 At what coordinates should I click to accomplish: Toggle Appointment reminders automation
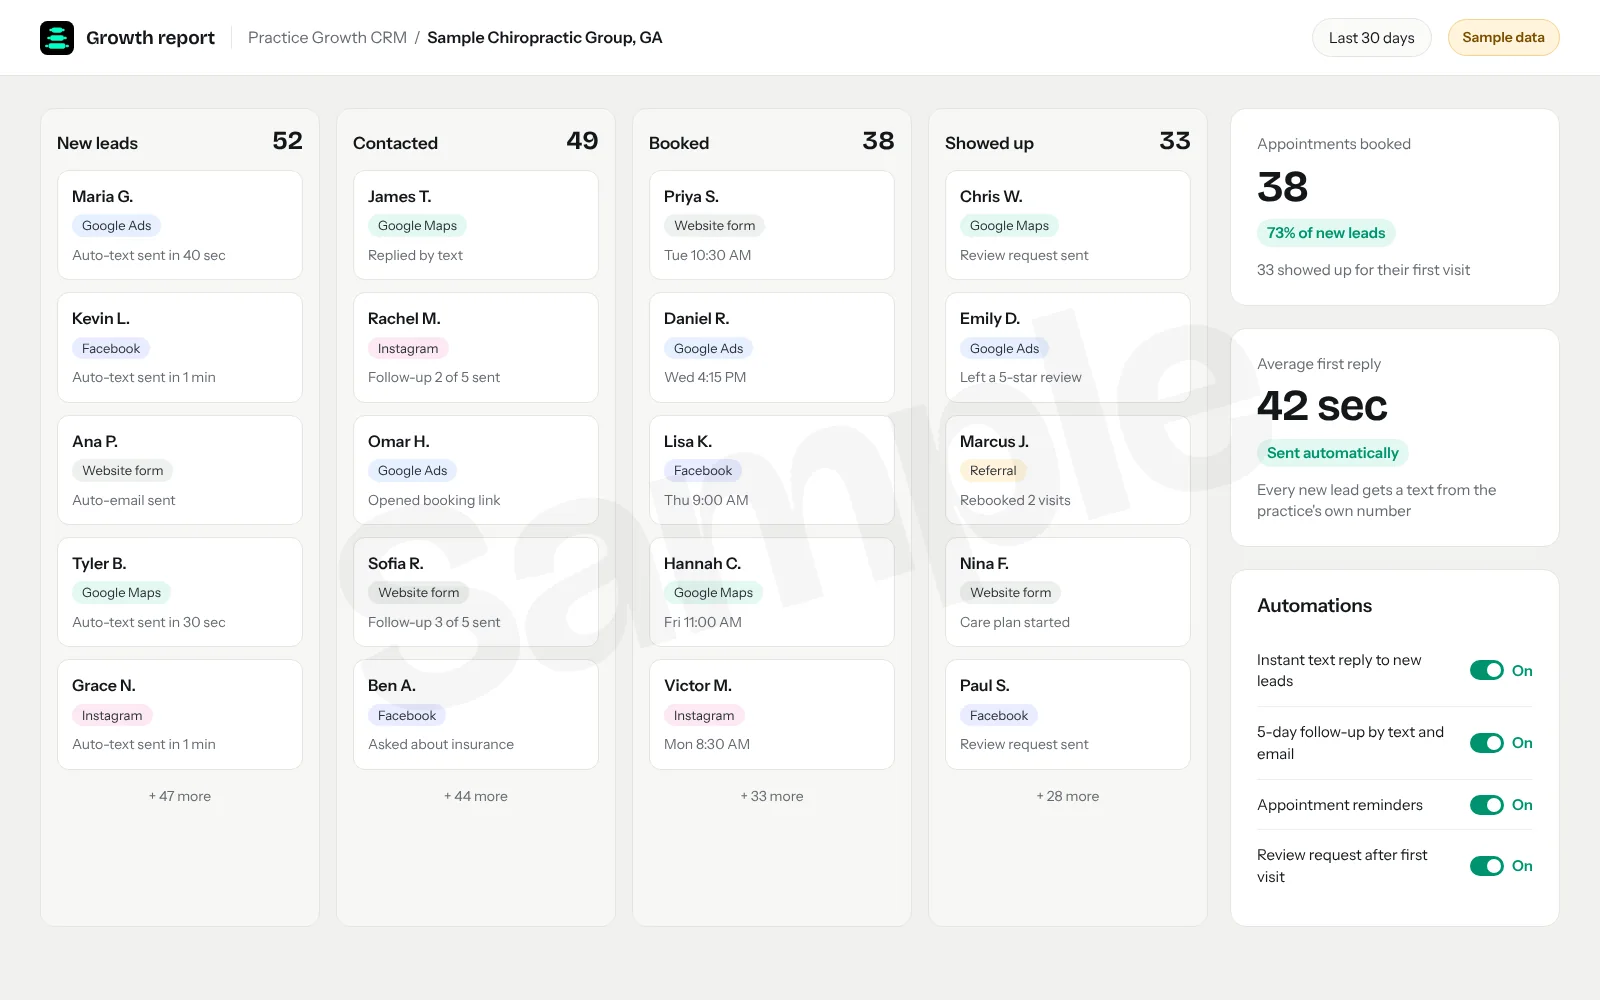[x=1486, y=805]
